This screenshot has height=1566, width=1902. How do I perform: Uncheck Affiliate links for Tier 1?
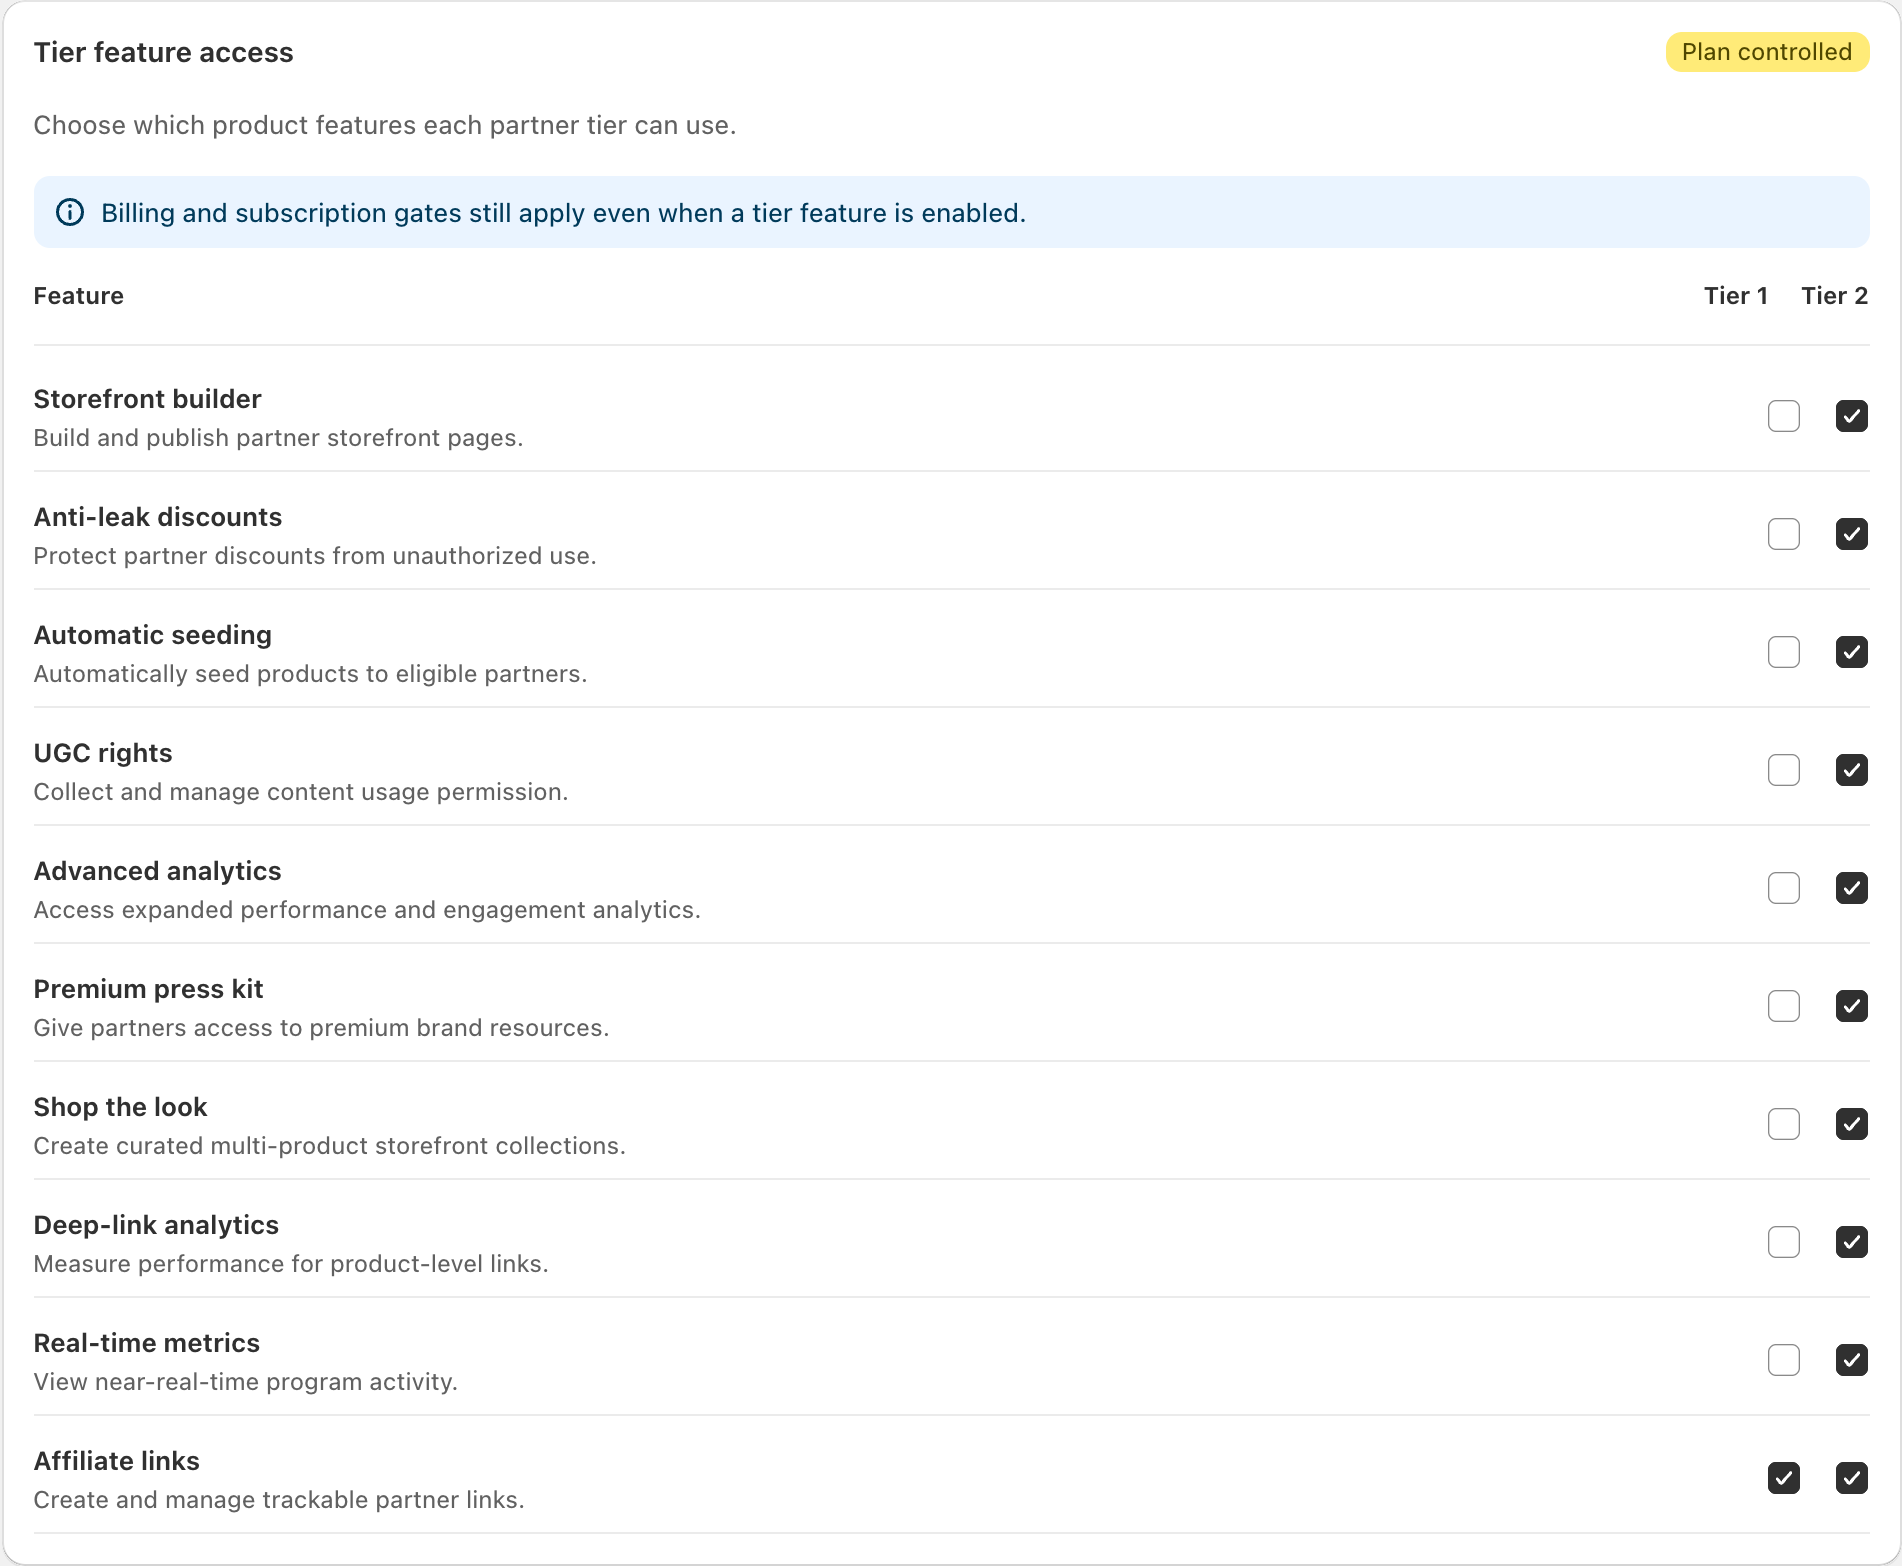pos(1784,1478)
